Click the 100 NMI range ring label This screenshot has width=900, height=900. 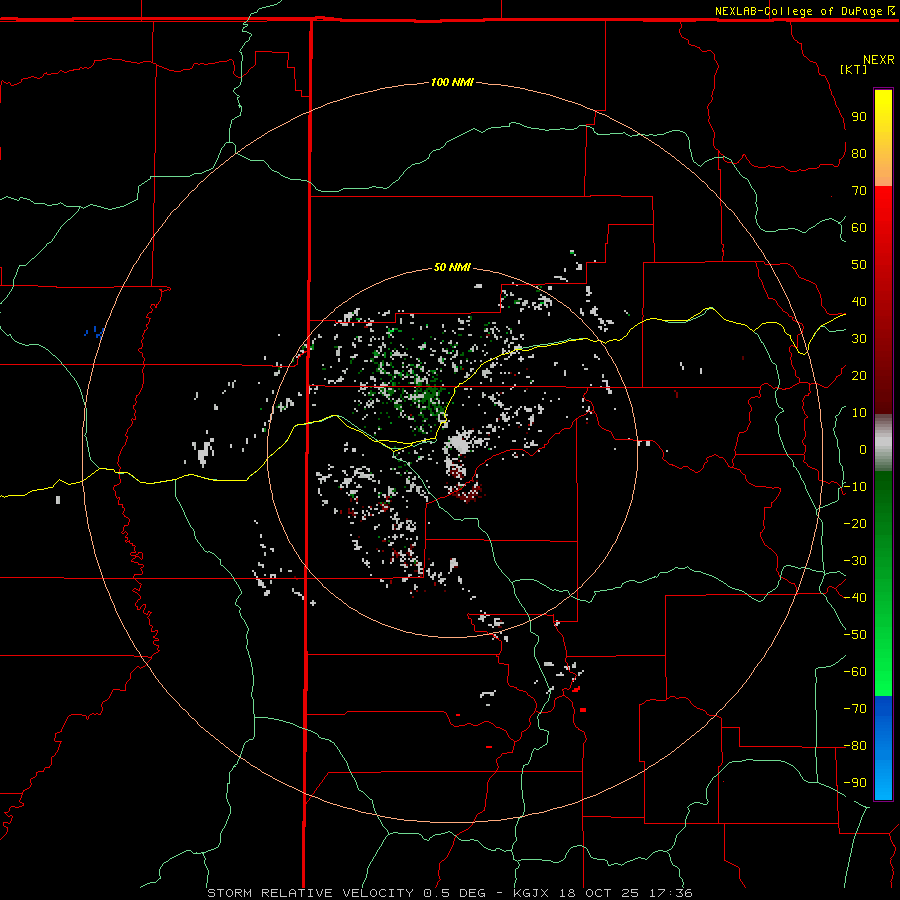pos(452,82)
